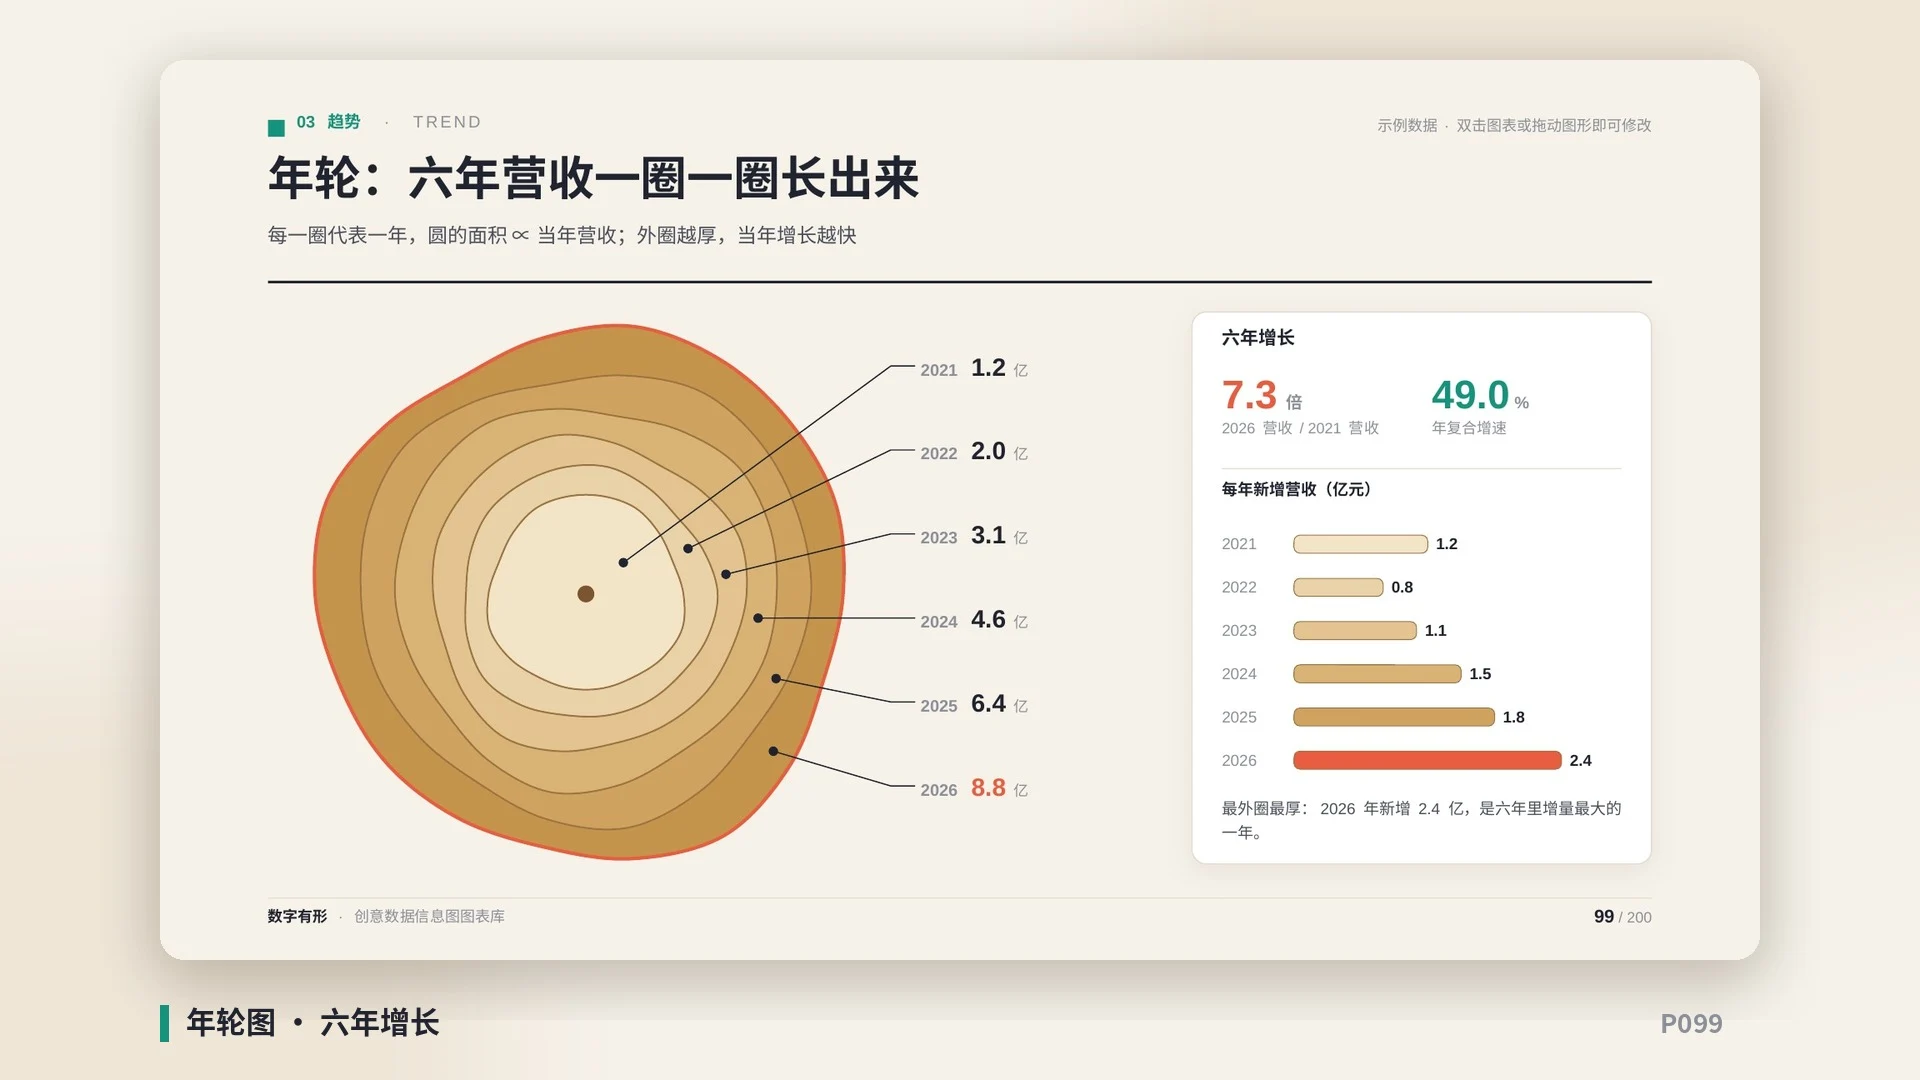Select the 2021 value label 1.2 亿
1920x1080 pixels.
[x=998, y=368]
